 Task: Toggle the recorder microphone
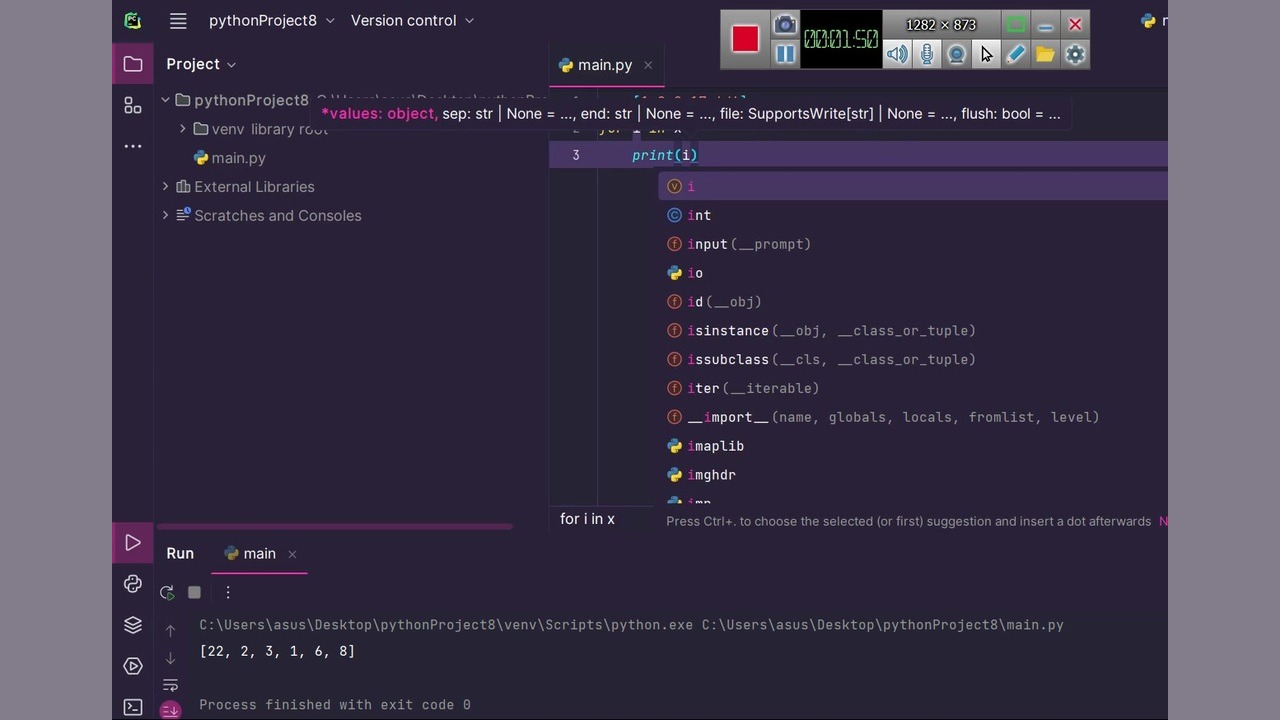927,54
